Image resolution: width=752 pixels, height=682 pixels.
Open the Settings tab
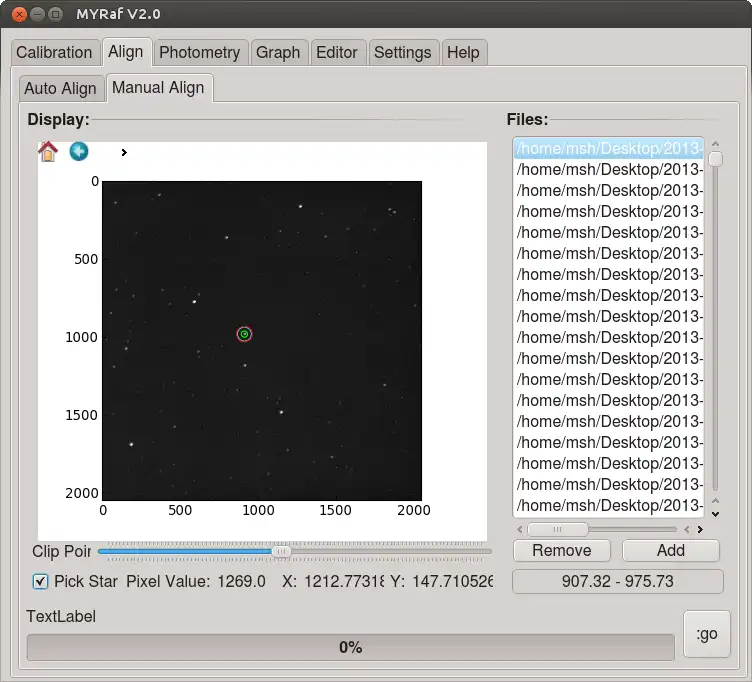coord(403,53)
